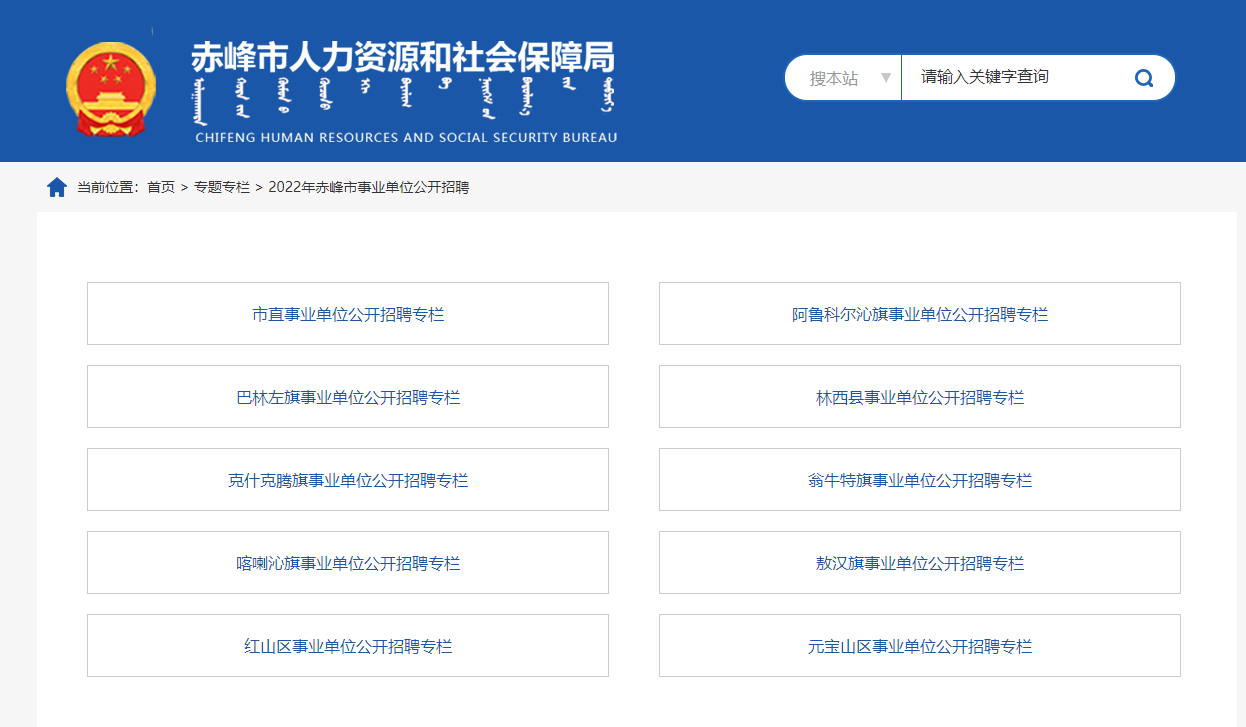
Task: Select 巴林左旗事业单位公开招聘专栏
Action: [348, 397]
